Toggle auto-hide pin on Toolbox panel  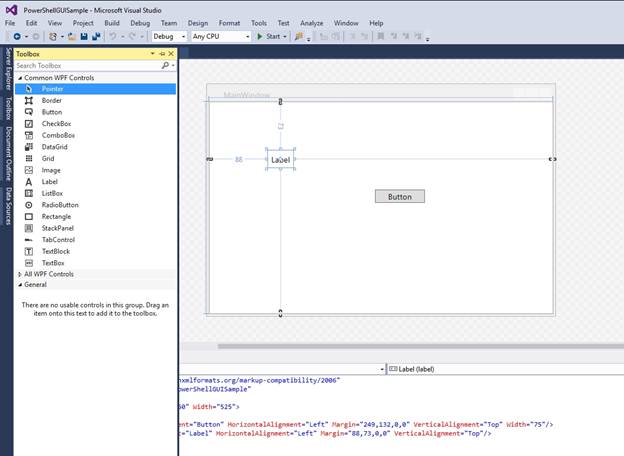coord(162,54)
